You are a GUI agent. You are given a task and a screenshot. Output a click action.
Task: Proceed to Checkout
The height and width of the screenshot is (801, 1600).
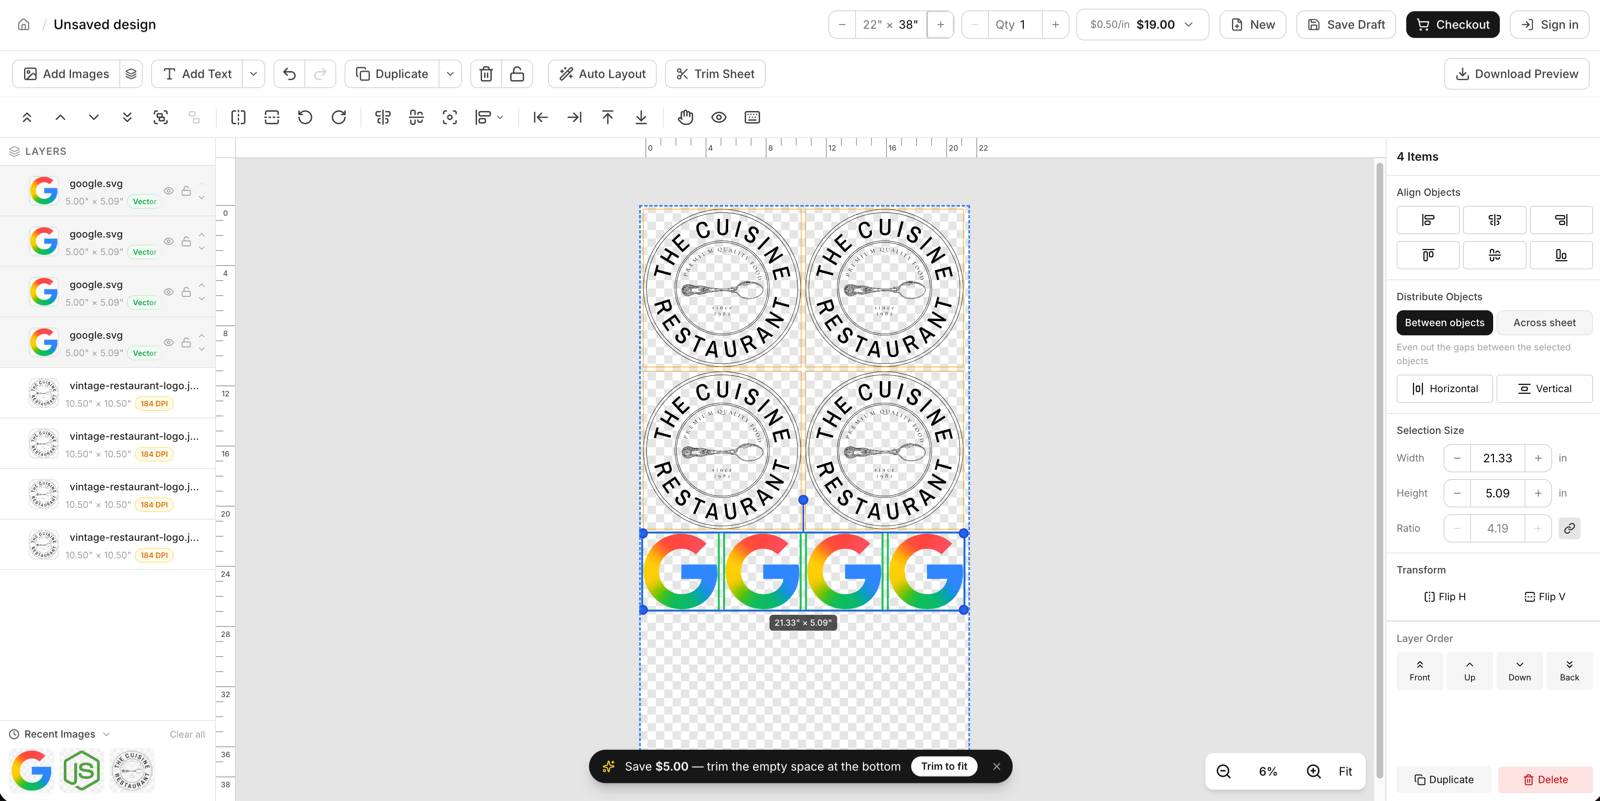1452,25
